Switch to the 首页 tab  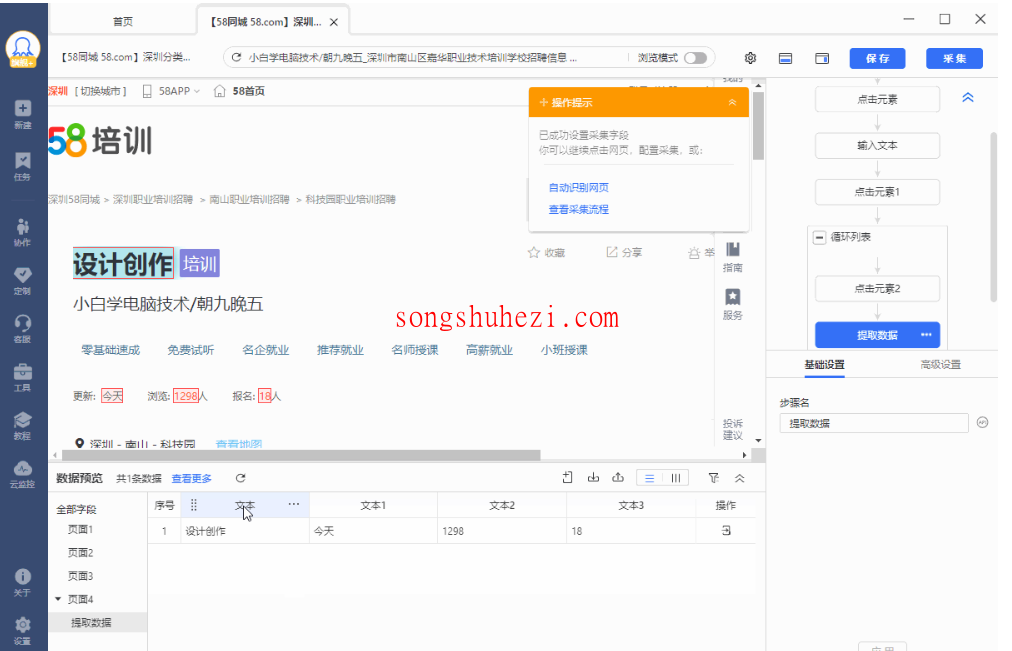click(x=123, y=21)
